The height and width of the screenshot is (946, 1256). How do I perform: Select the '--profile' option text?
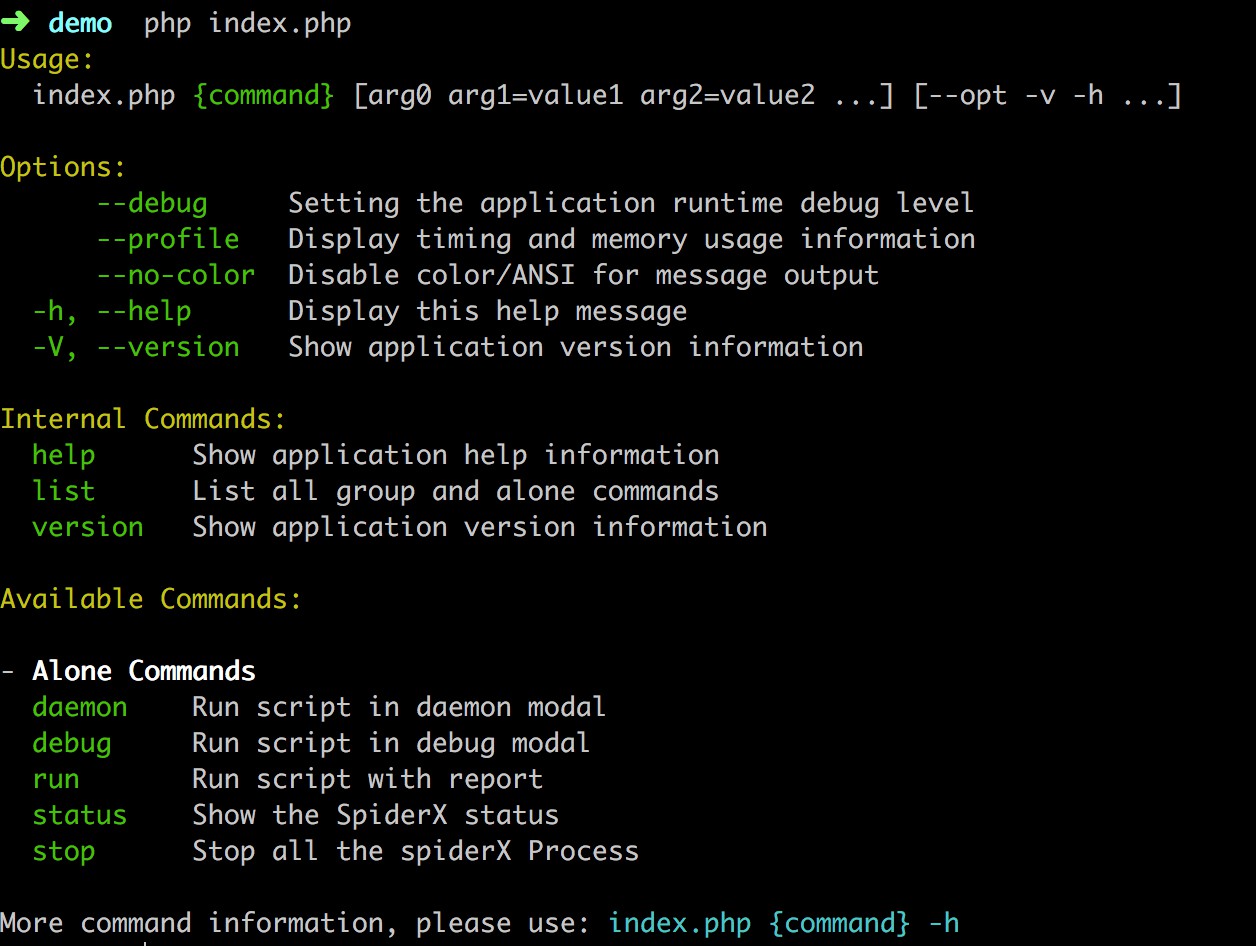click(168, 240)
